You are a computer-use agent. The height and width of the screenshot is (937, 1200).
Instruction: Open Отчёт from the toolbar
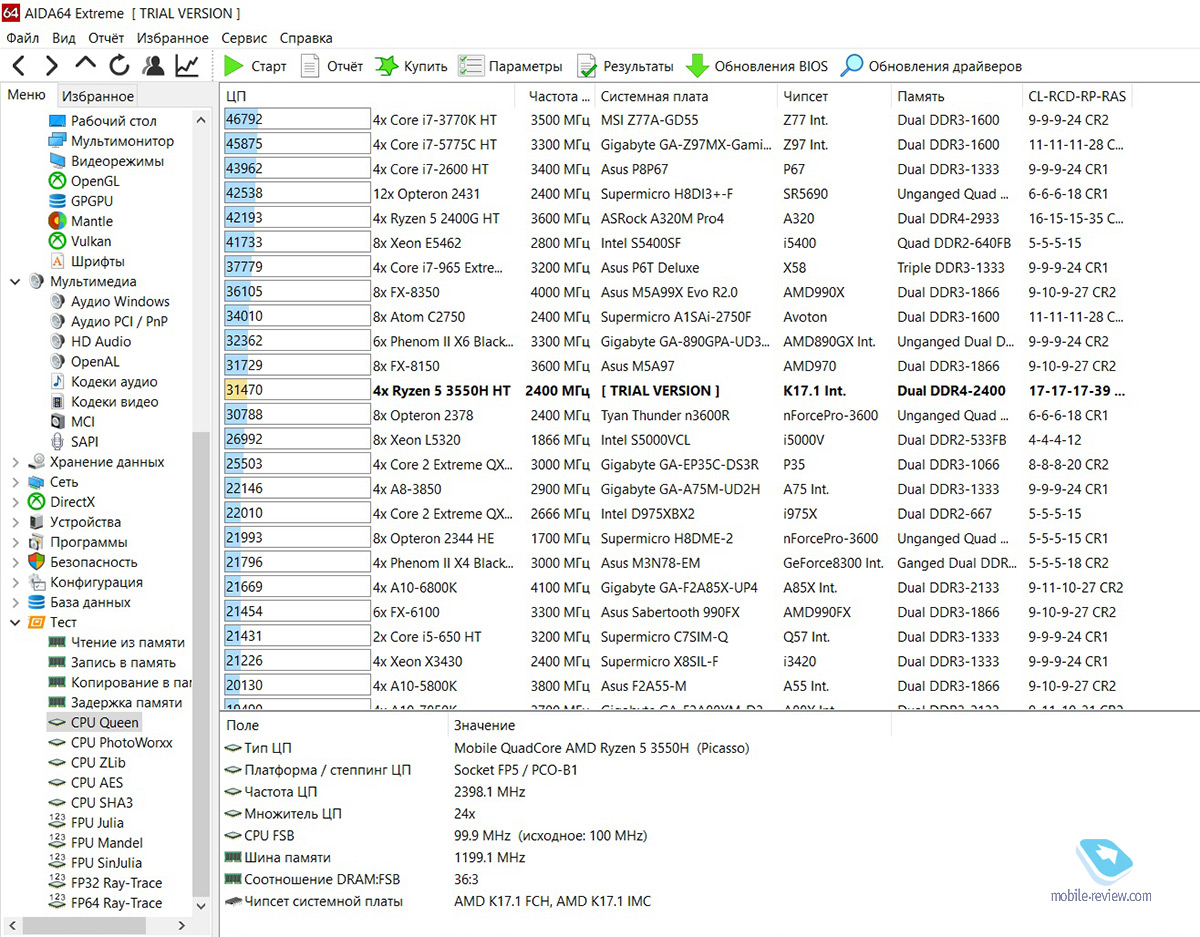tap(331, 66)
